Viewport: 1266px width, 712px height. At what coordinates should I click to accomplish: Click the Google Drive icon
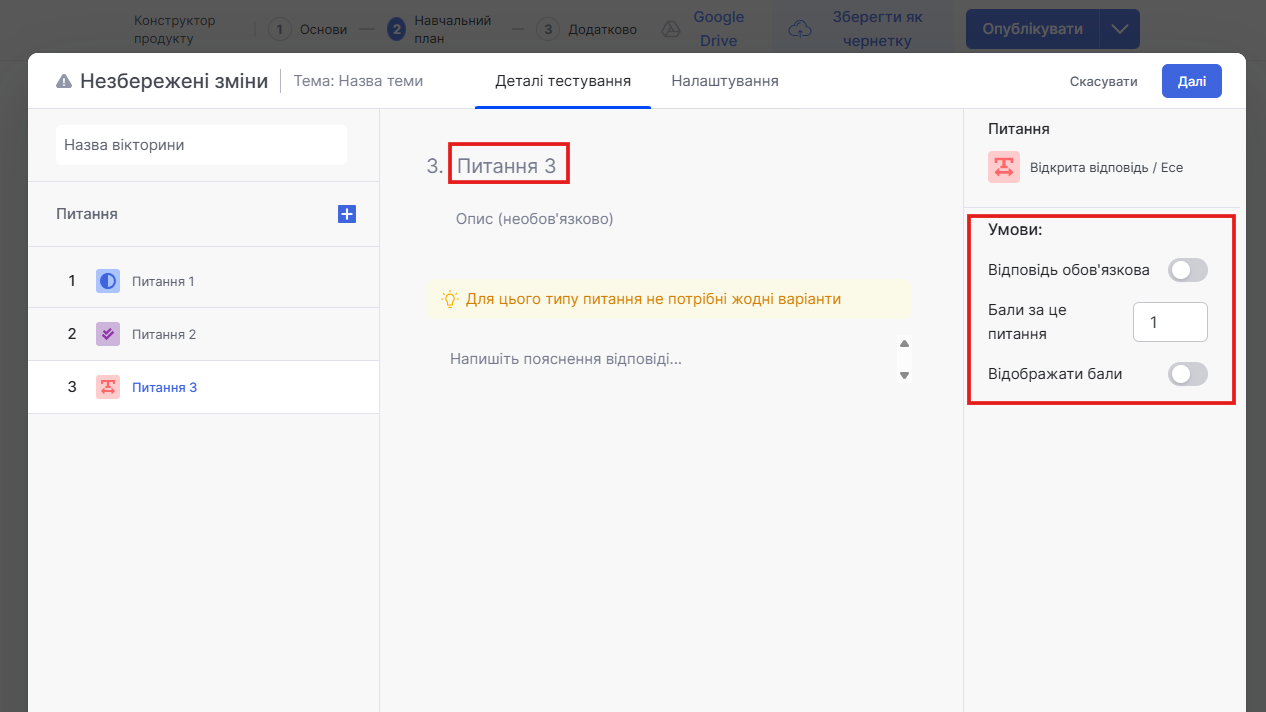tap(670, 29)
